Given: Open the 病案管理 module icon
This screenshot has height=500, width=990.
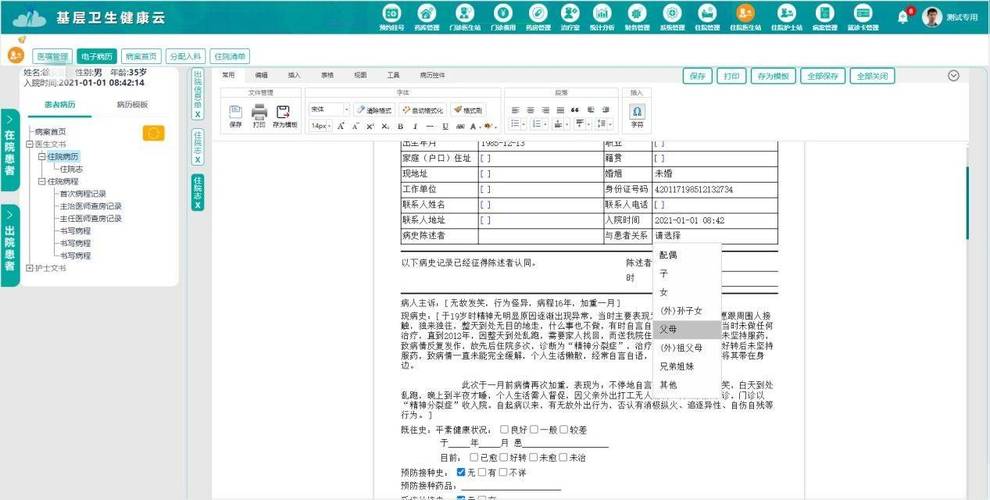Looking at the screenshot, I should 824,13.
